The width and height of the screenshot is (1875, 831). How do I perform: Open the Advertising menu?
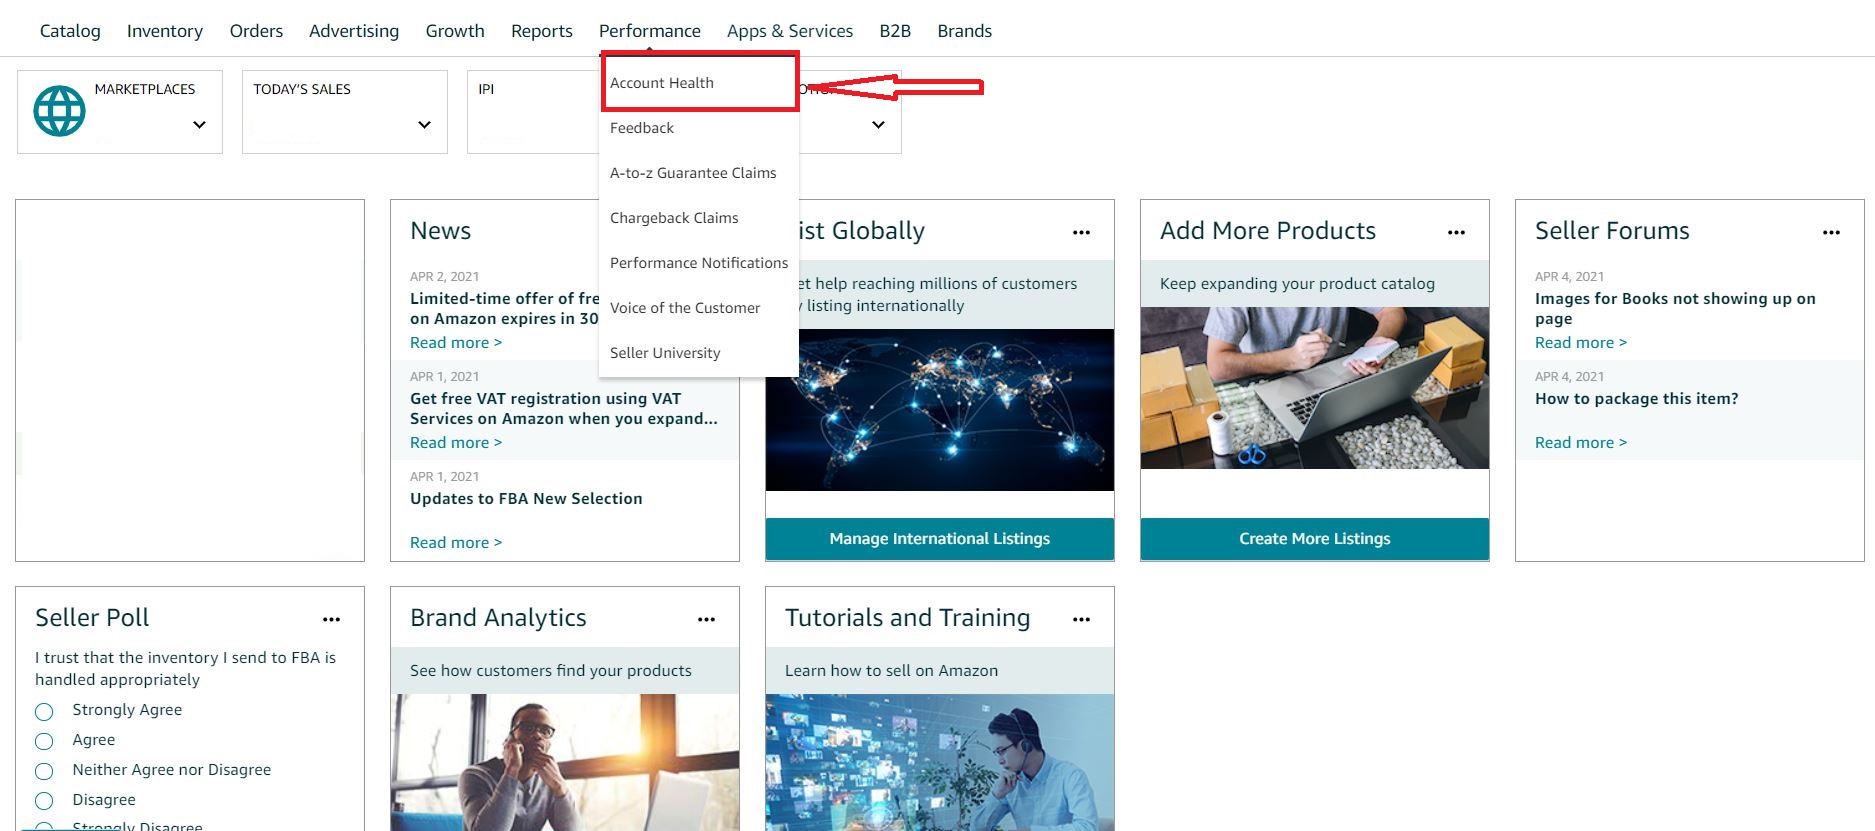[354, 31]
